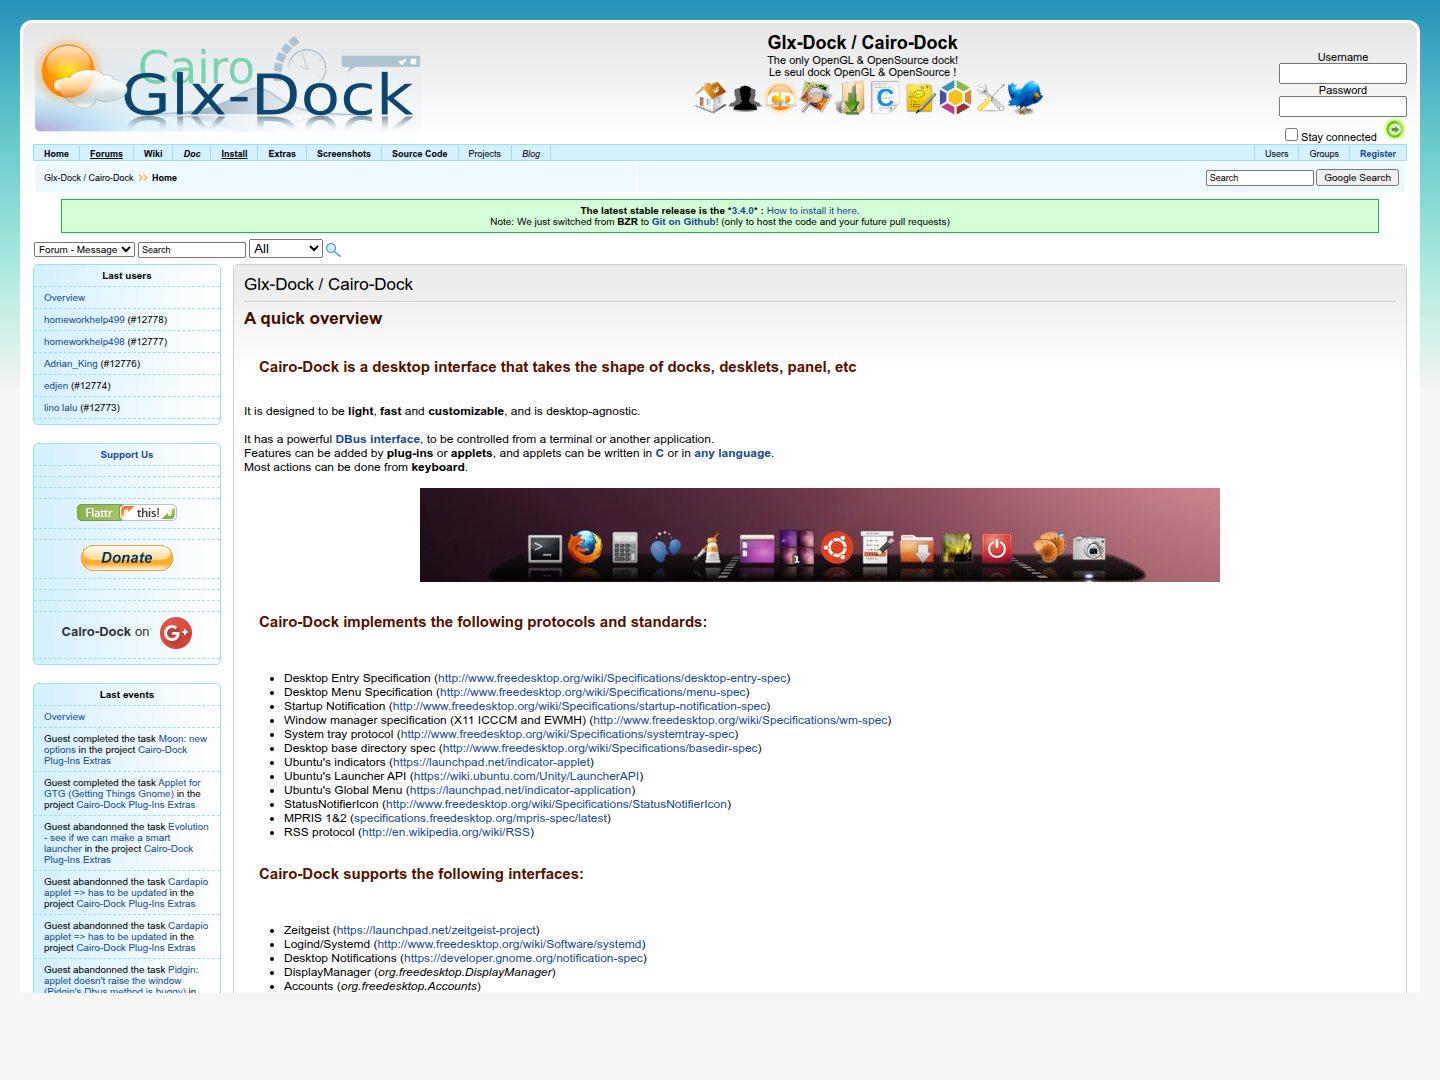Click the orange CD logo icon
The width and height of the screenshot is (1440, 1080).
(x=780, y=98)
